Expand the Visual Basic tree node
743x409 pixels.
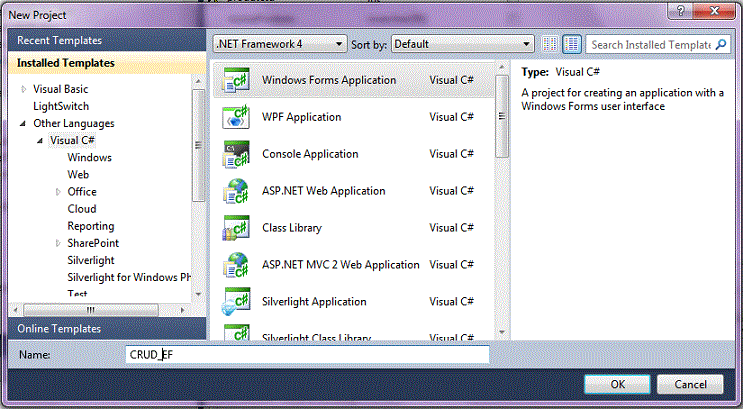(23, 89)
